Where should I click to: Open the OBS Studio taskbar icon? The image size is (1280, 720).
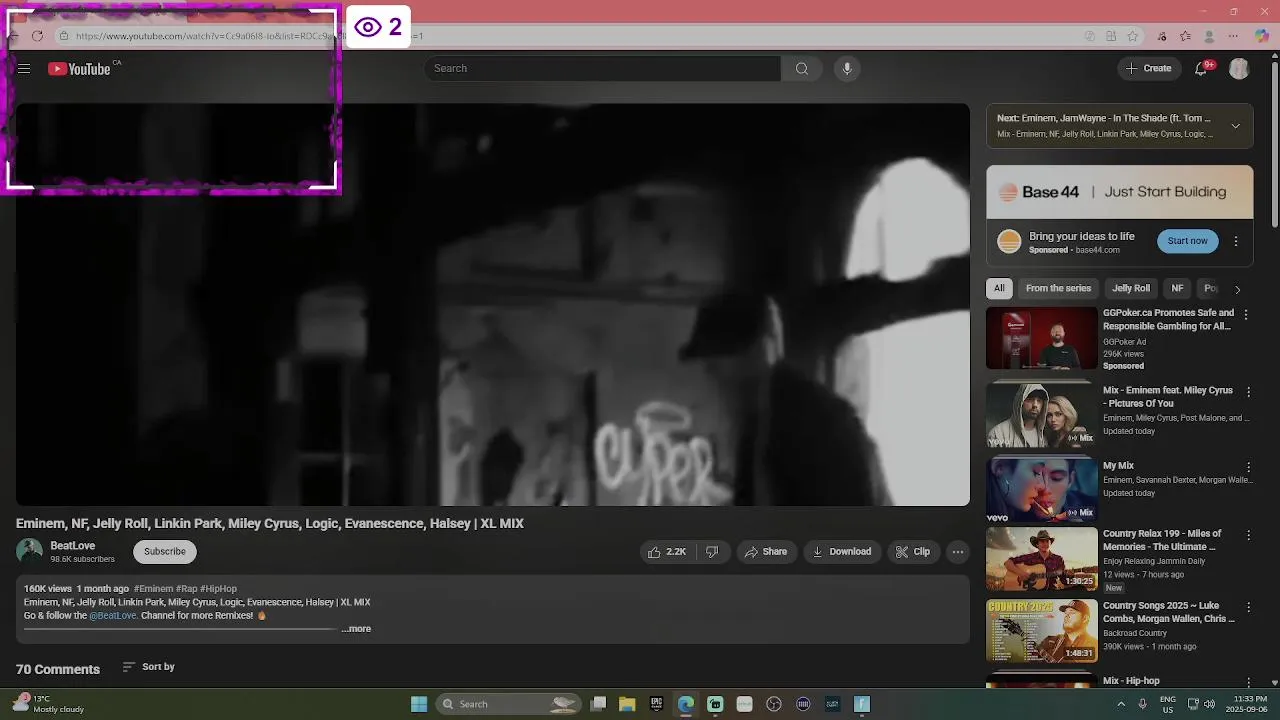774,704
